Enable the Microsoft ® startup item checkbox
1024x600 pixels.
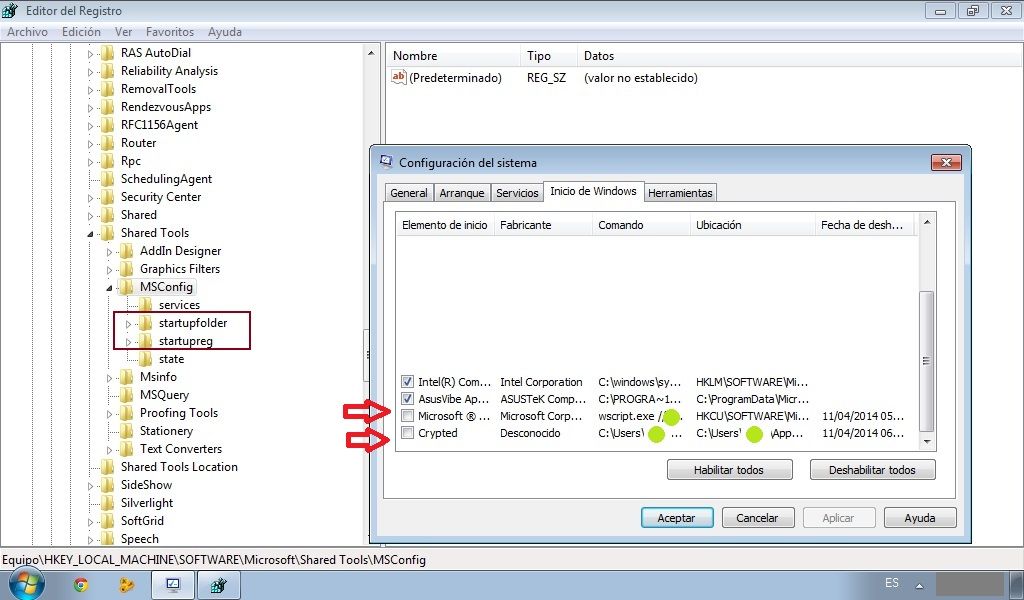point(408,415)
